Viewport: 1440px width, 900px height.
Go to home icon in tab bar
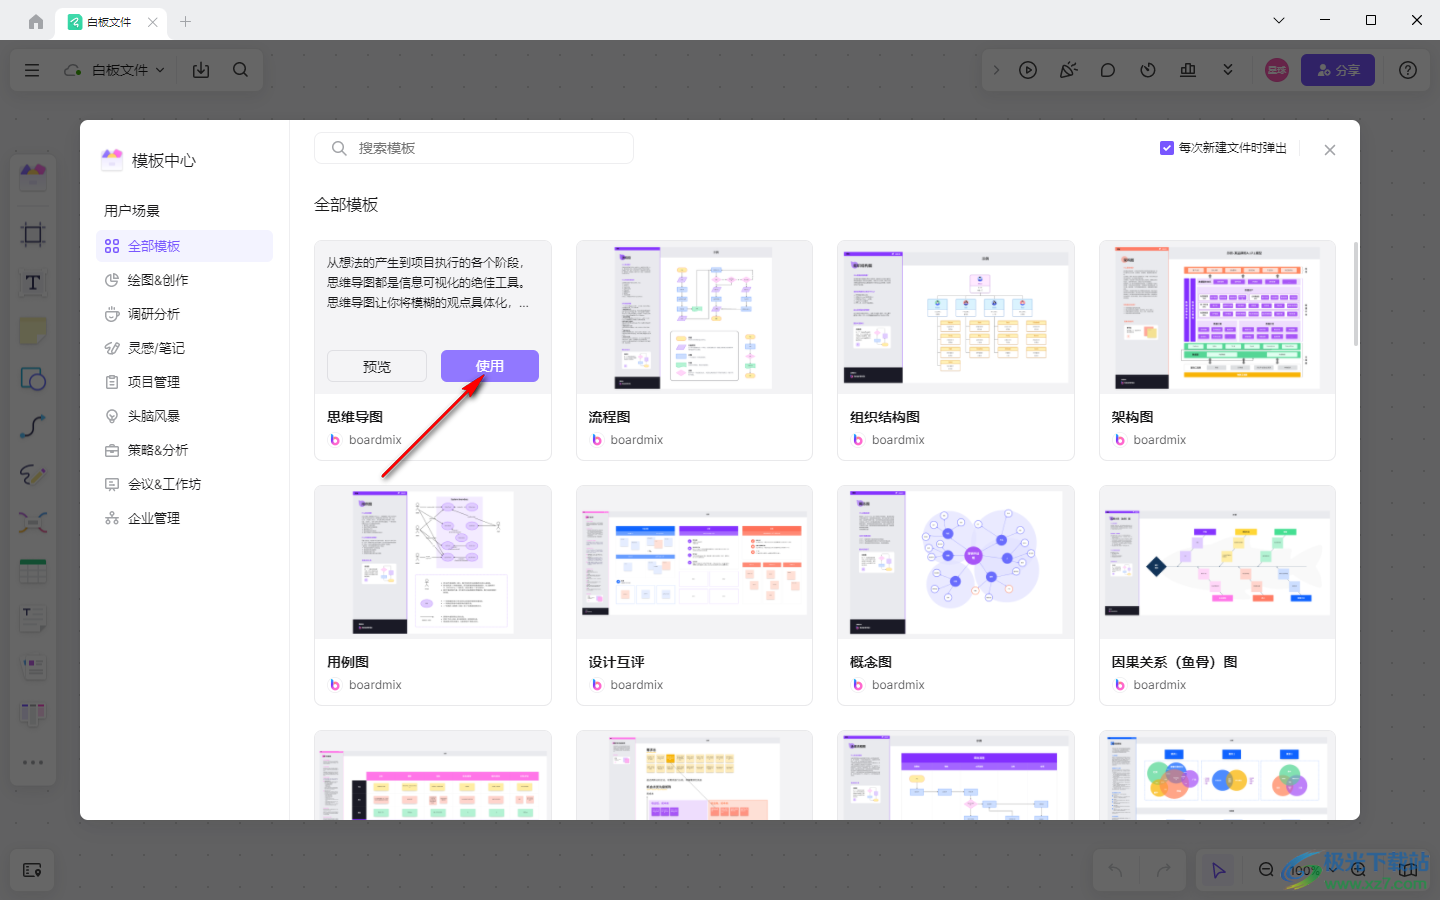tap(36, 21)
